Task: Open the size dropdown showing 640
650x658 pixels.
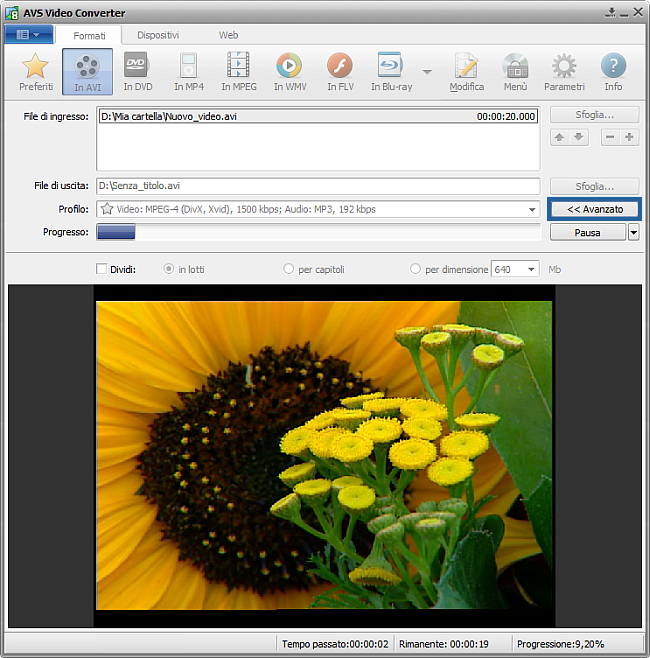Action: (530, 269)
